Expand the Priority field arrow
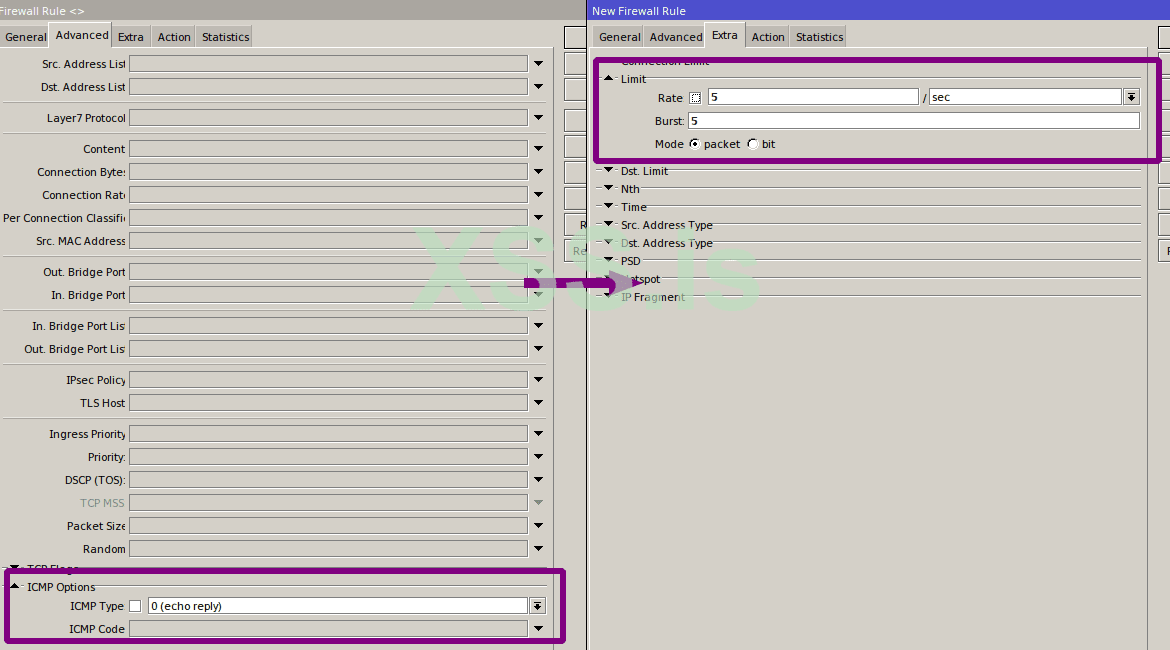 (x=538, y=457)
